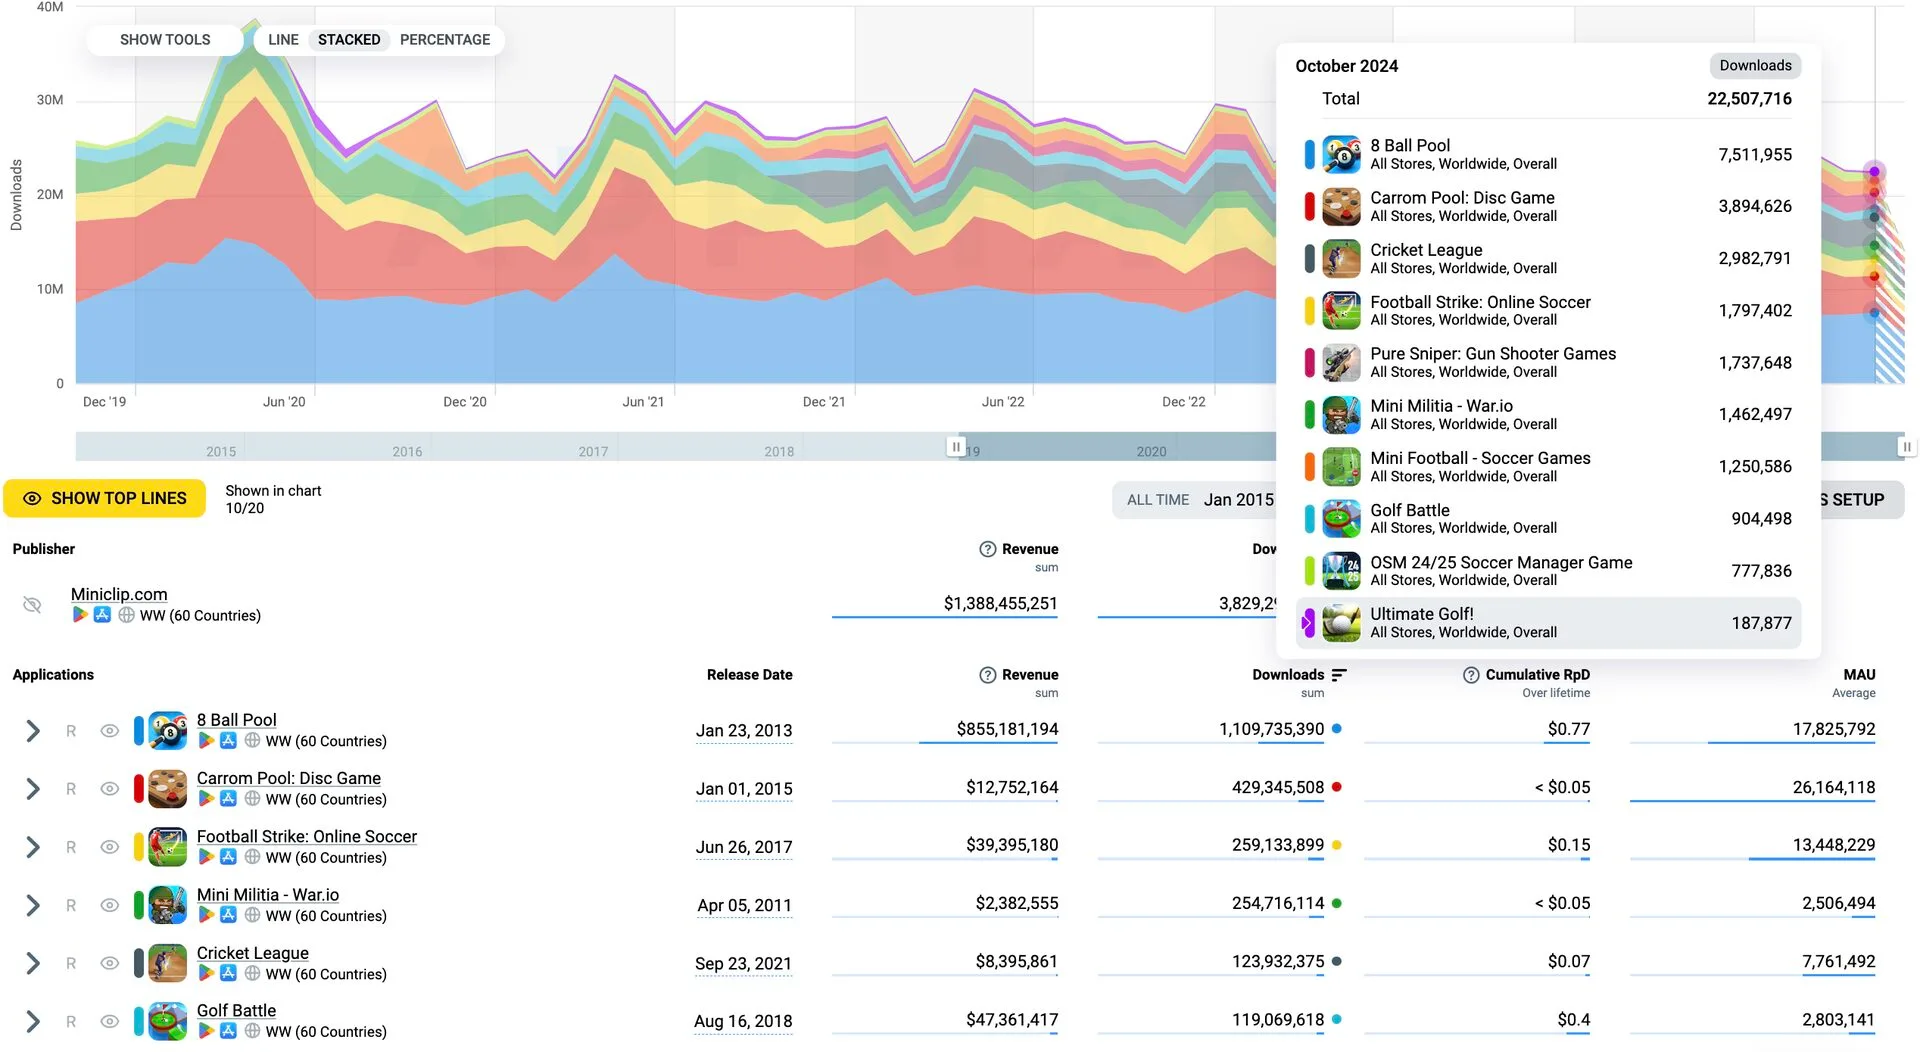Viewport: 1920px width, 1052px height.
Task: Click the Revenue help icon in Applications header
Action: 987,675
